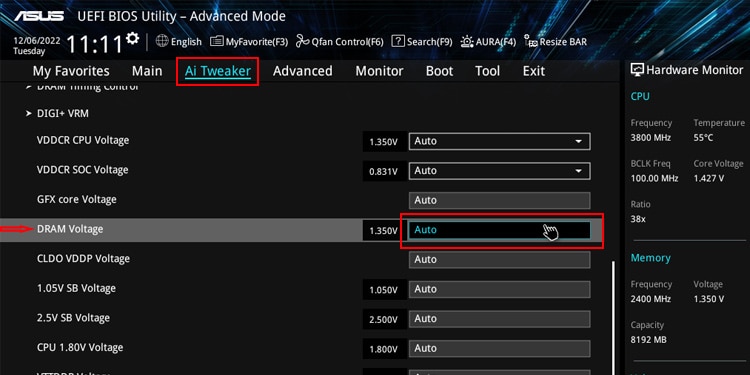The height and width of the screenshot is (375, 750).
Task: Open Search(F9) question mark icon
Action: (x=398, y=42)
